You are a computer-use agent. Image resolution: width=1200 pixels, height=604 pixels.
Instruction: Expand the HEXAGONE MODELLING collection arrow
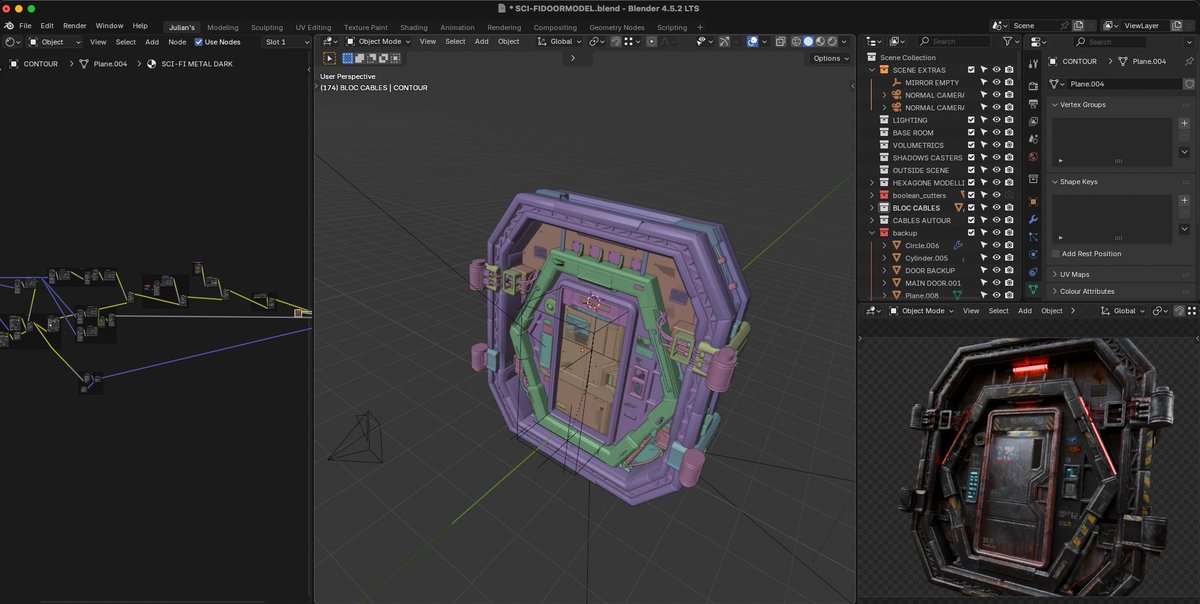point(872,183)
